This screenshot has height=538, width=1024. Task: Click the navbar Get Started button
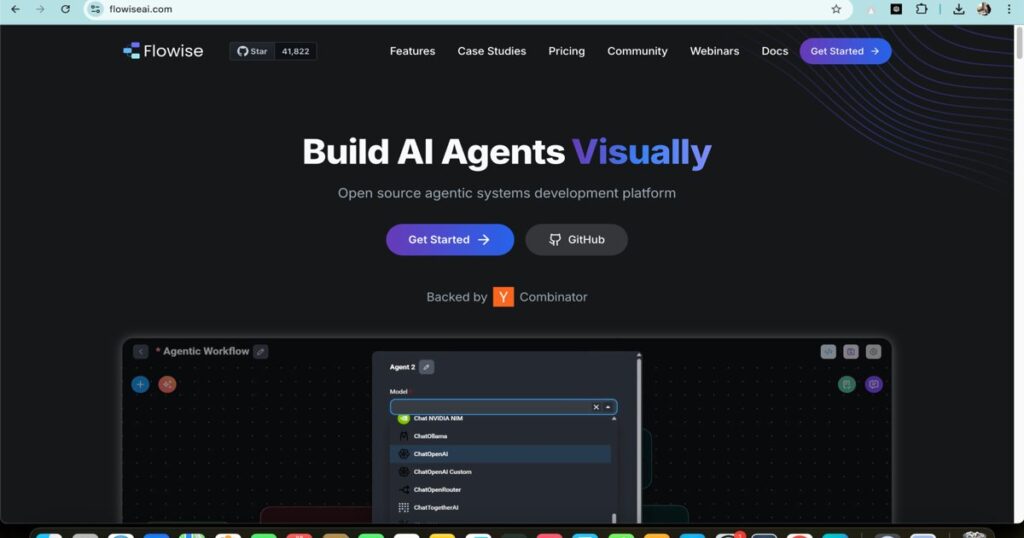coord(845,51)
